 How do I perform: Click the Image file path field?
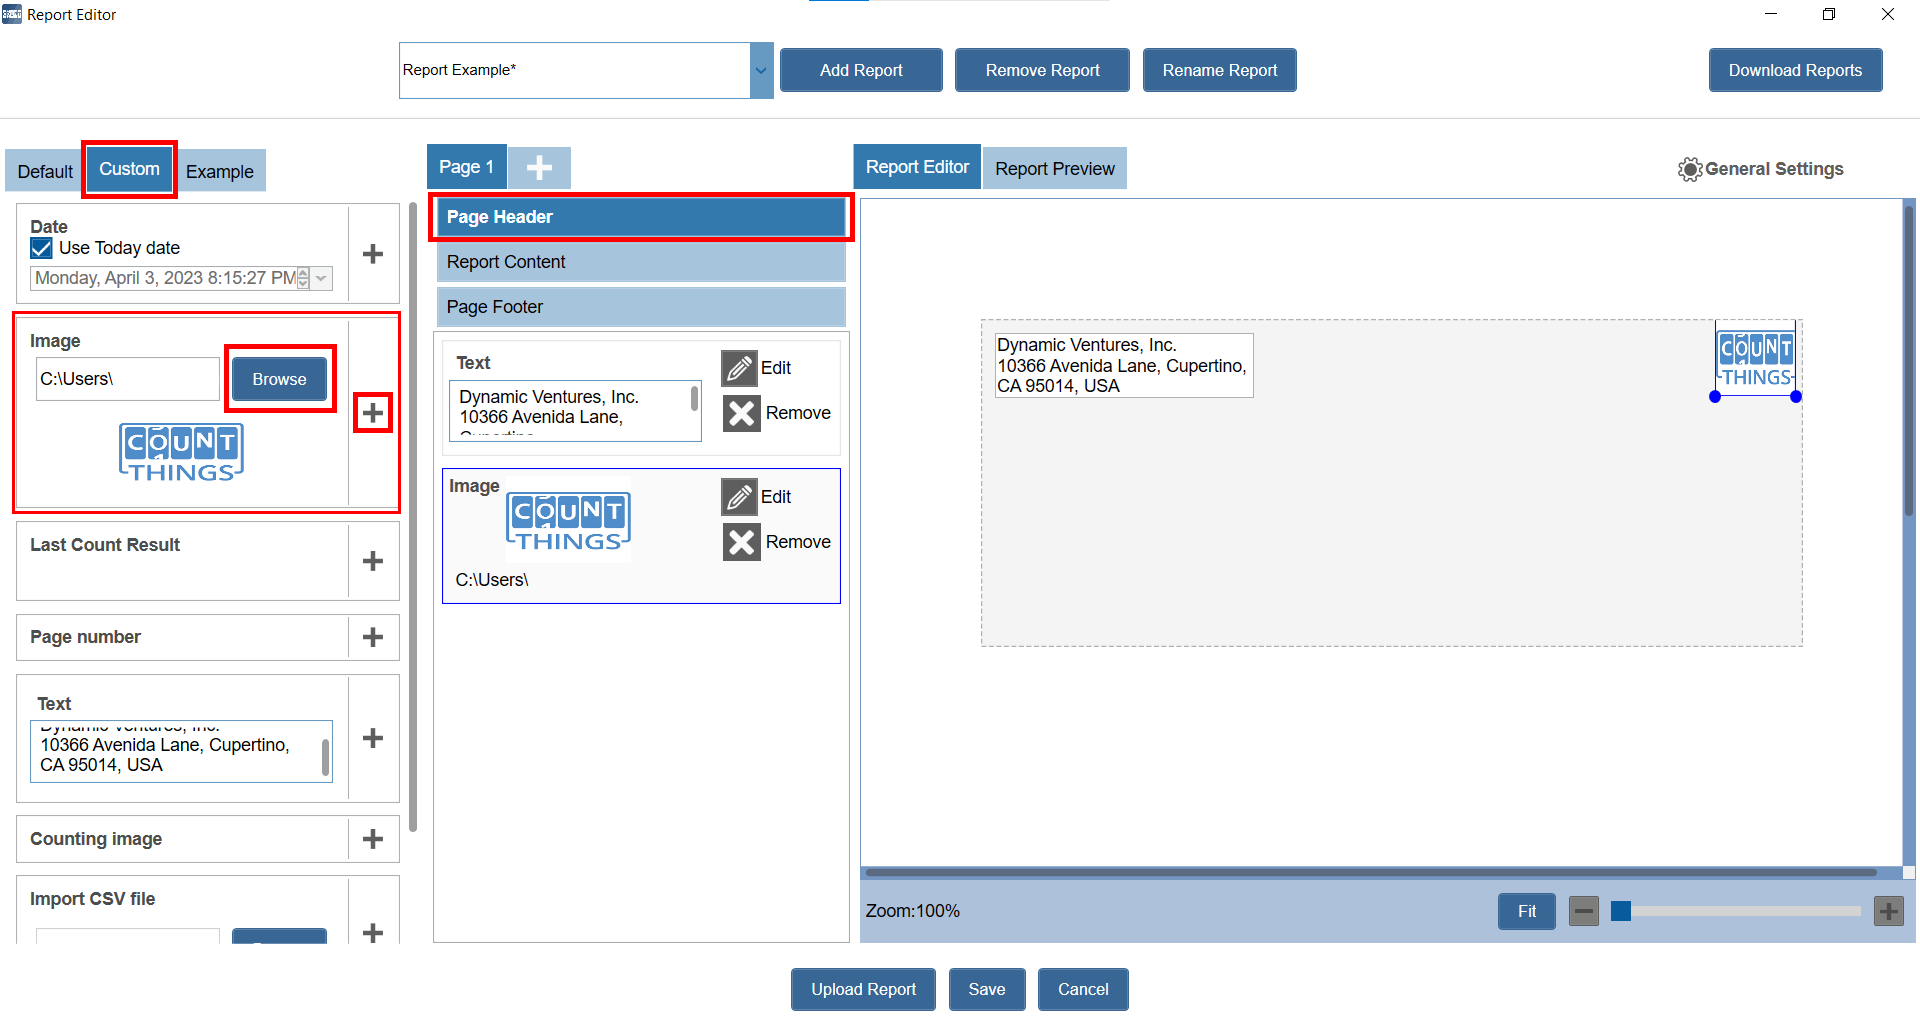pos(127,379)
